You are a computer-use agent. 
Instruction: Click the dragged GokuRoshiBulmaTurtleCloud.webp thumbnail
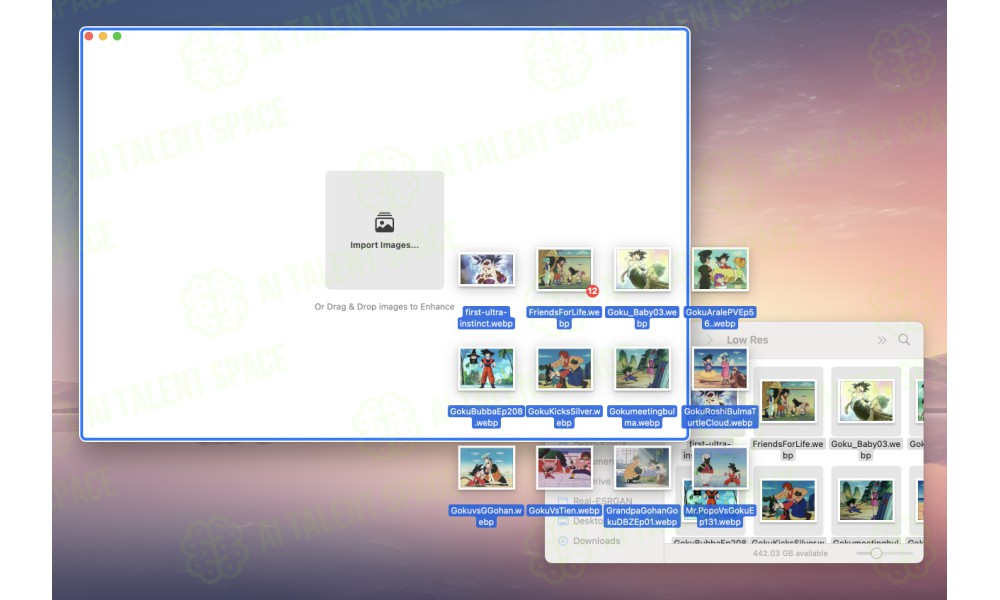(720, 369)
